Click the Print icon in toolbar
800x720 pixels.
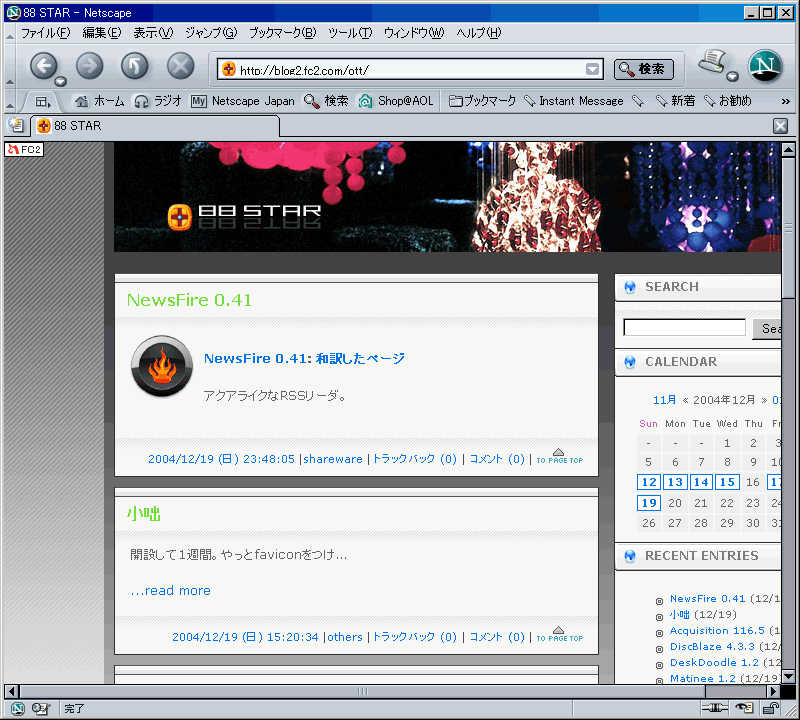point(712,62)
